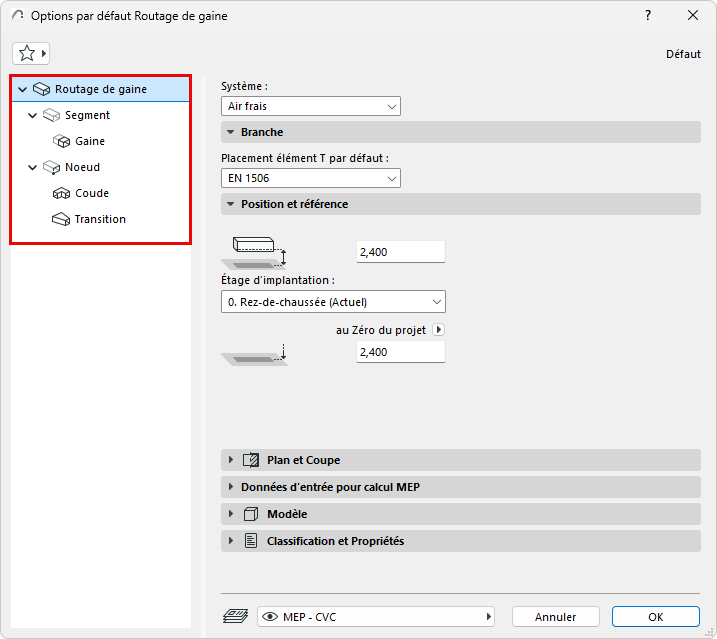Click the top elevation input field
Image resolution: width=717 pixels, height=639 pixels.
[400, 252]
